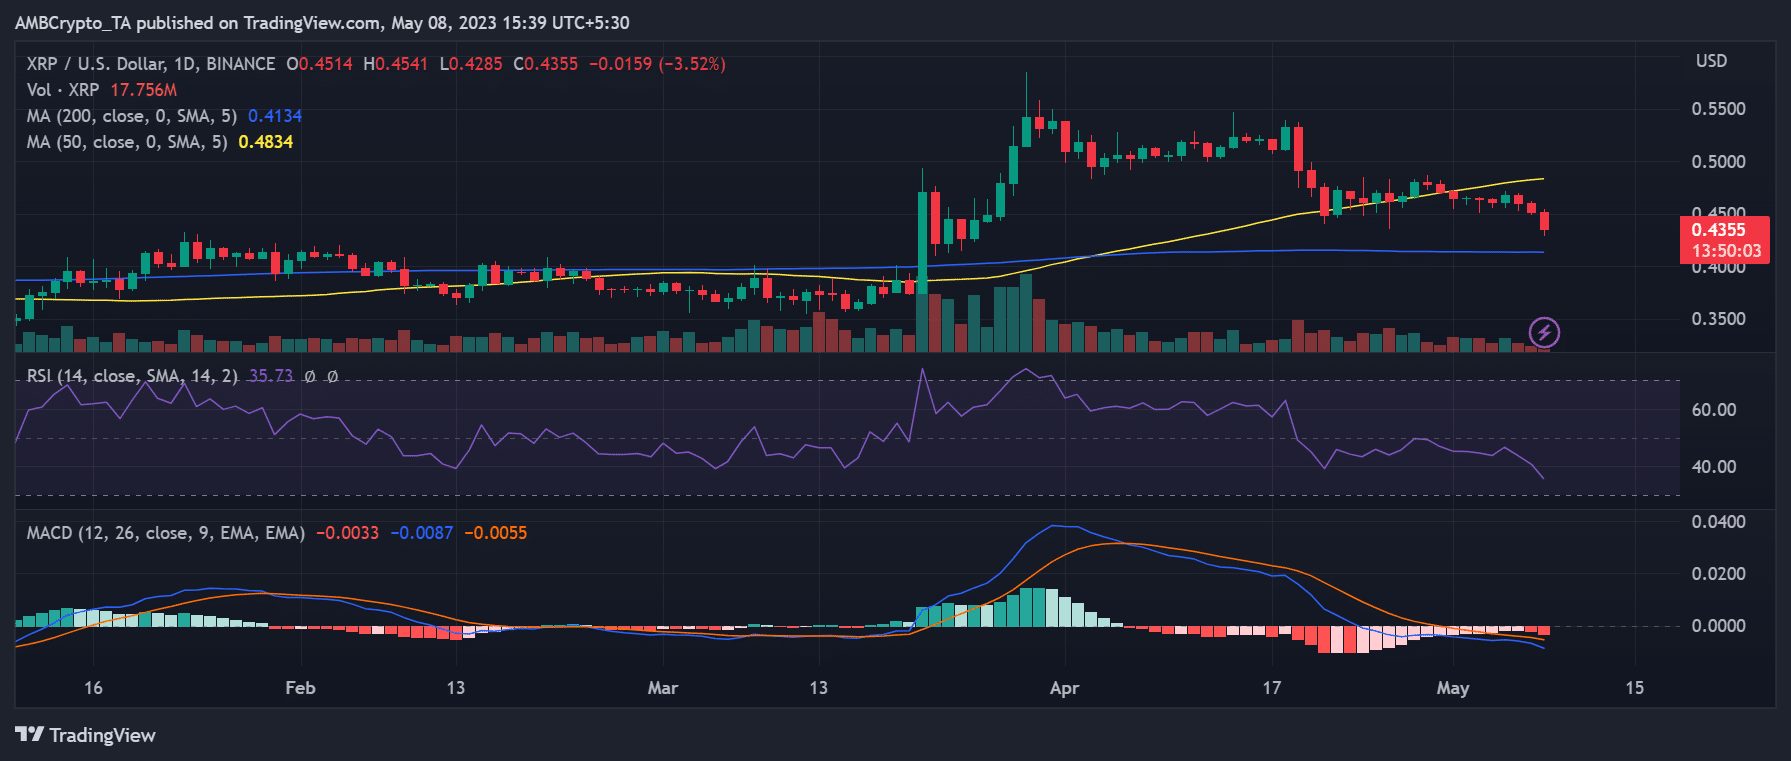1791x761 pixels.
Task: Click the TradingView logo
Action: coord(86,735)
